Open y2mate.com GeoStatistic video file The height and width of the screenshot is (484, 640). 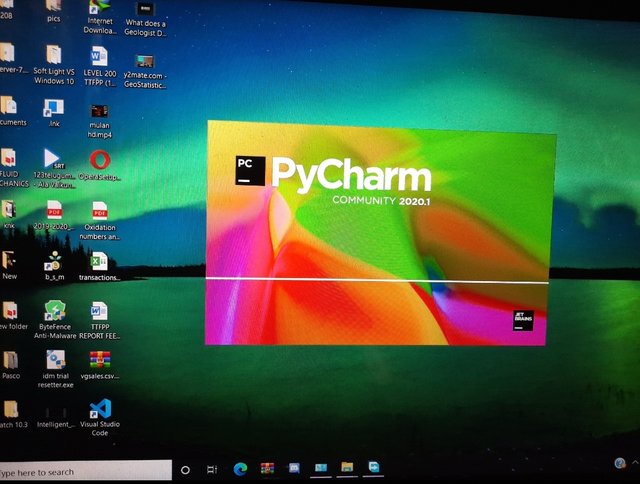point(145,71)
